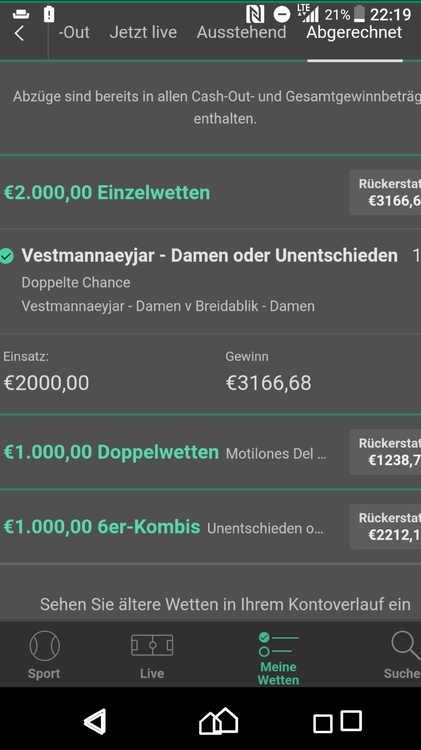421x750 pixels.
Task: Open the Cash-Out tab
Action: (x=74, y=32)
